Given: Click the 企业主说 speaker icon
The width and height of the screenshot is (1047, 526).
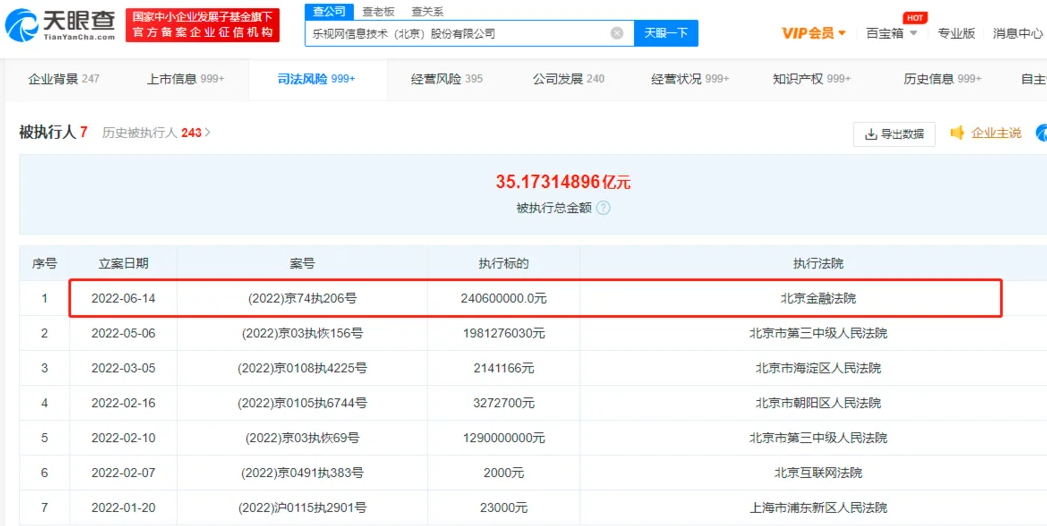Looking at the screenshot, I should click(x=957, y=133).
